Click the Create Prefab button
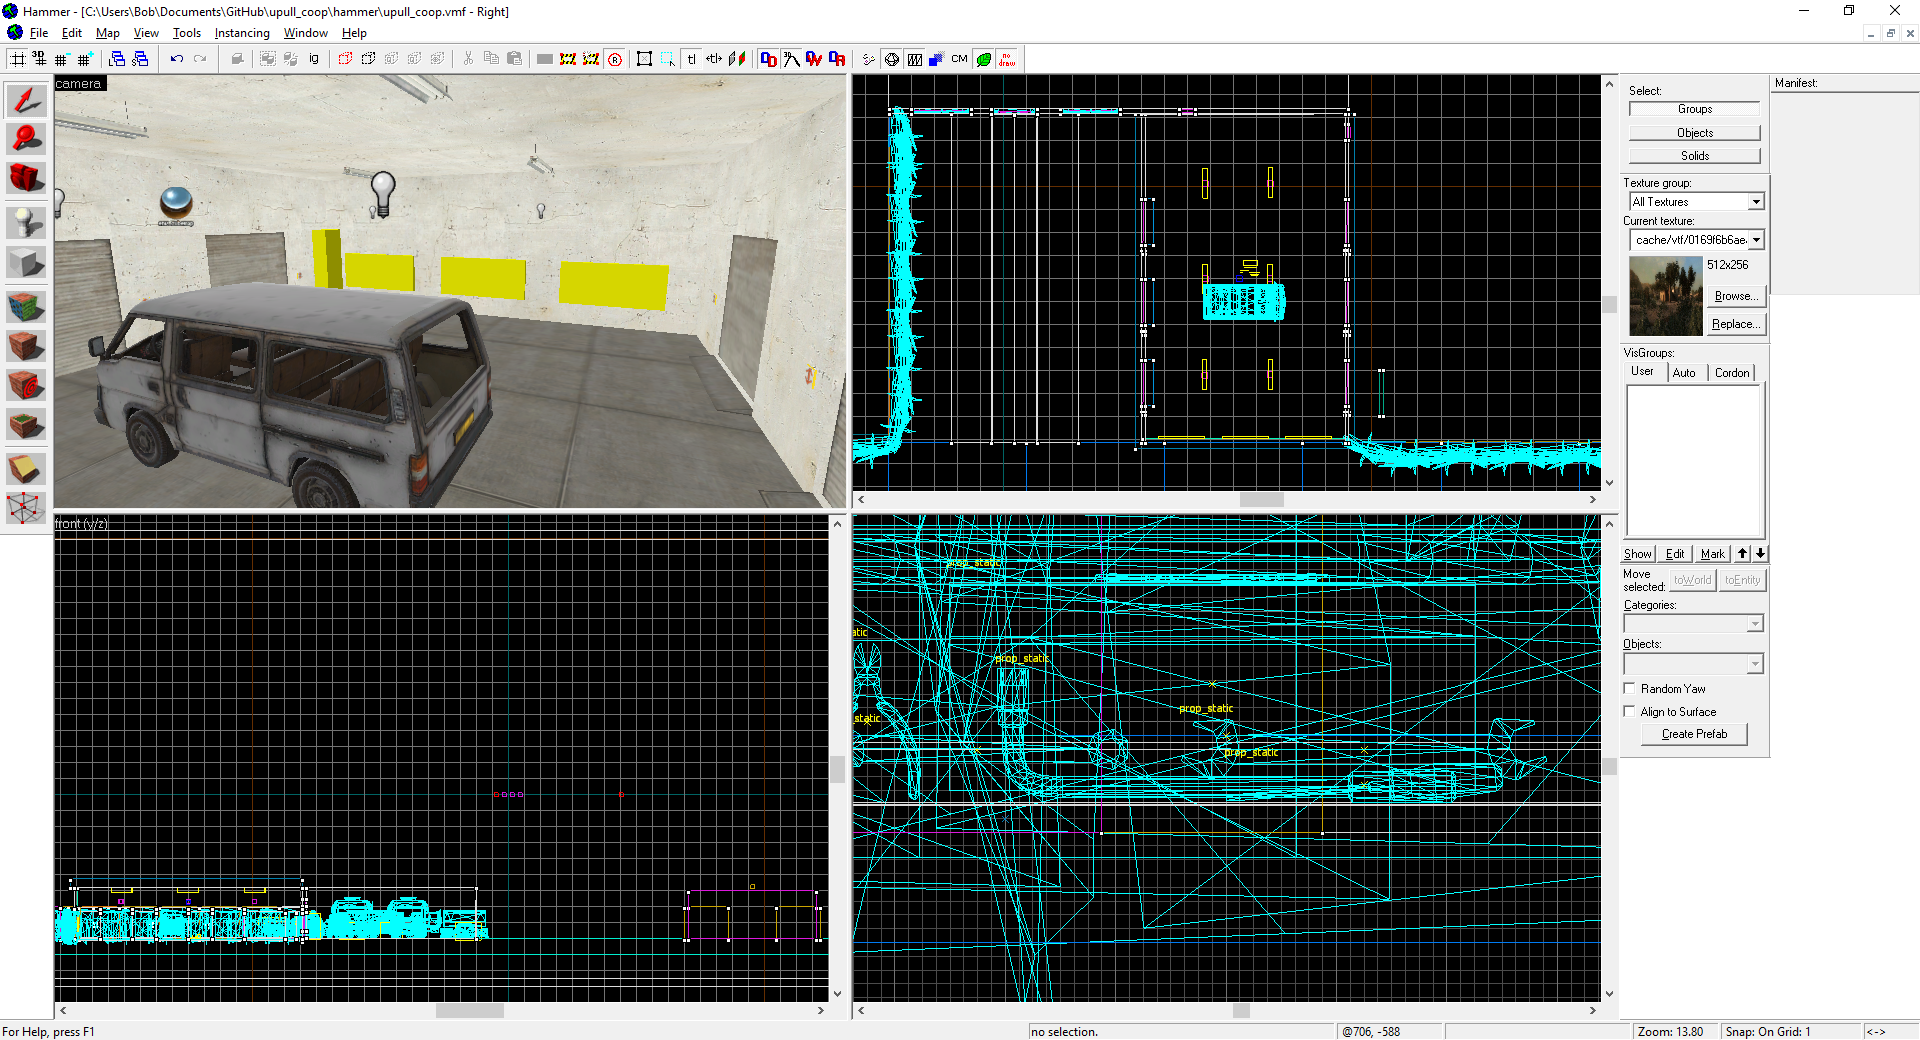Screen dimensions: 1920x1040 1694,734
